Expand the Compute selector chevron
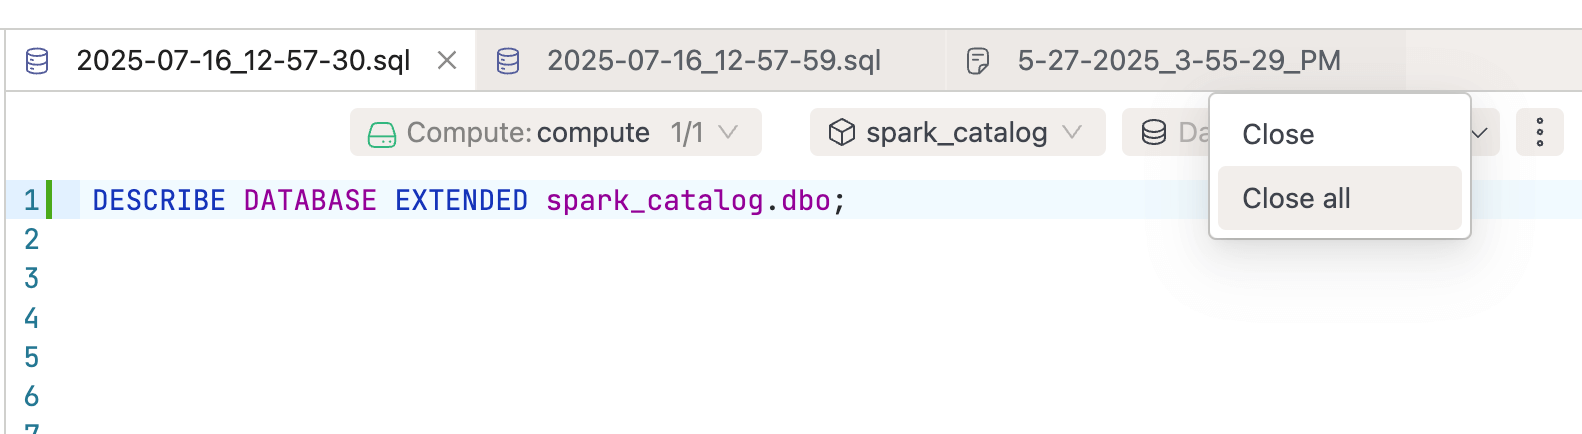Viewport: 1582px width, 434px height. [x=728, y=132]
